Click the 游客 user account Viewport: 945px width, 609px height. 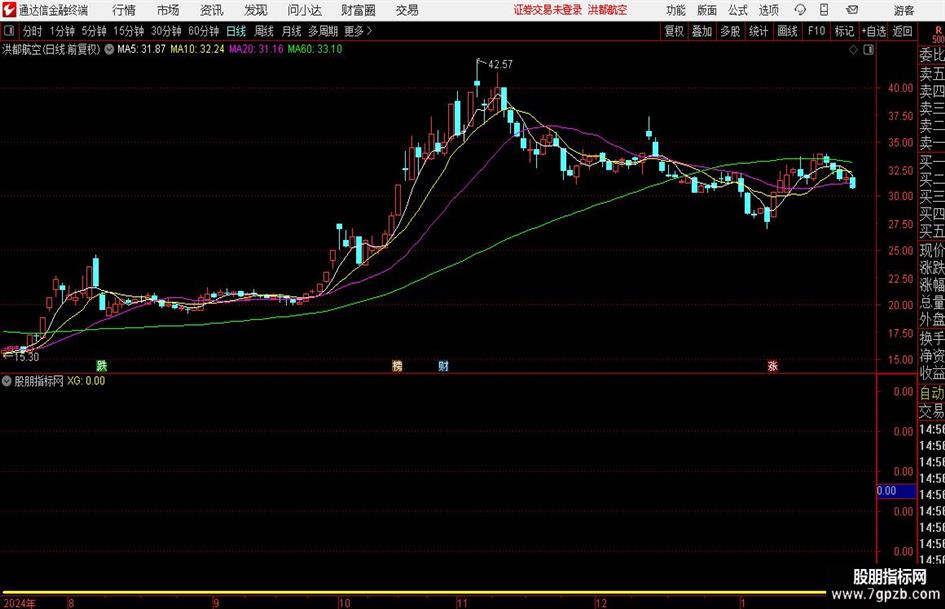click(x=904, y=10)
